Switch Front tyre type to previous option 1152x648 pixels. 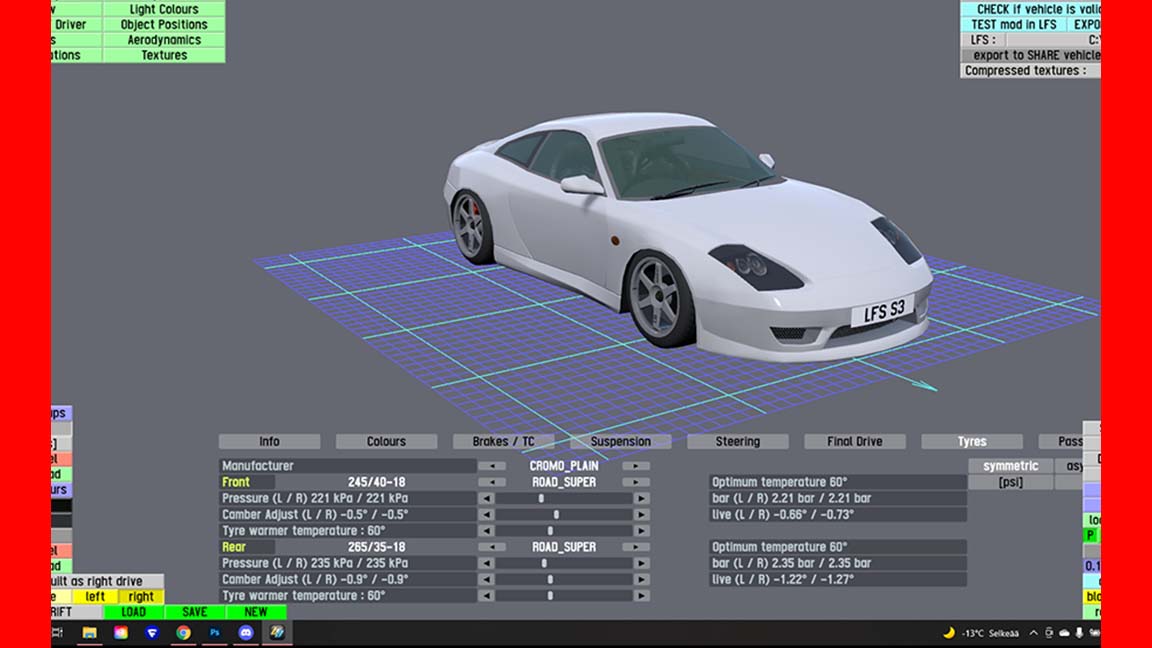(x=492, y=482)
